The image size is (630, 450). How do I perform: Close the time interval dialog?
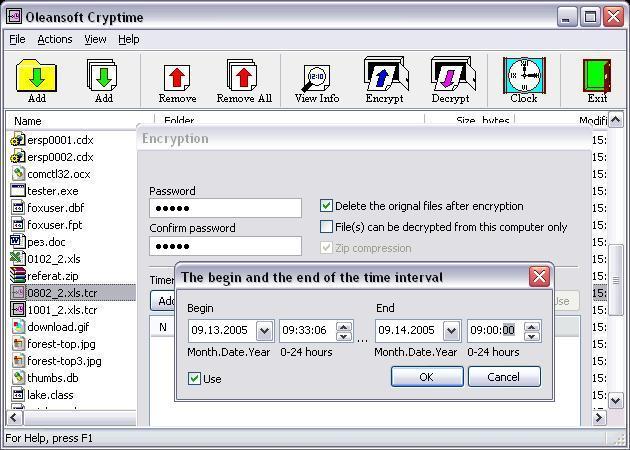(539, 276)
